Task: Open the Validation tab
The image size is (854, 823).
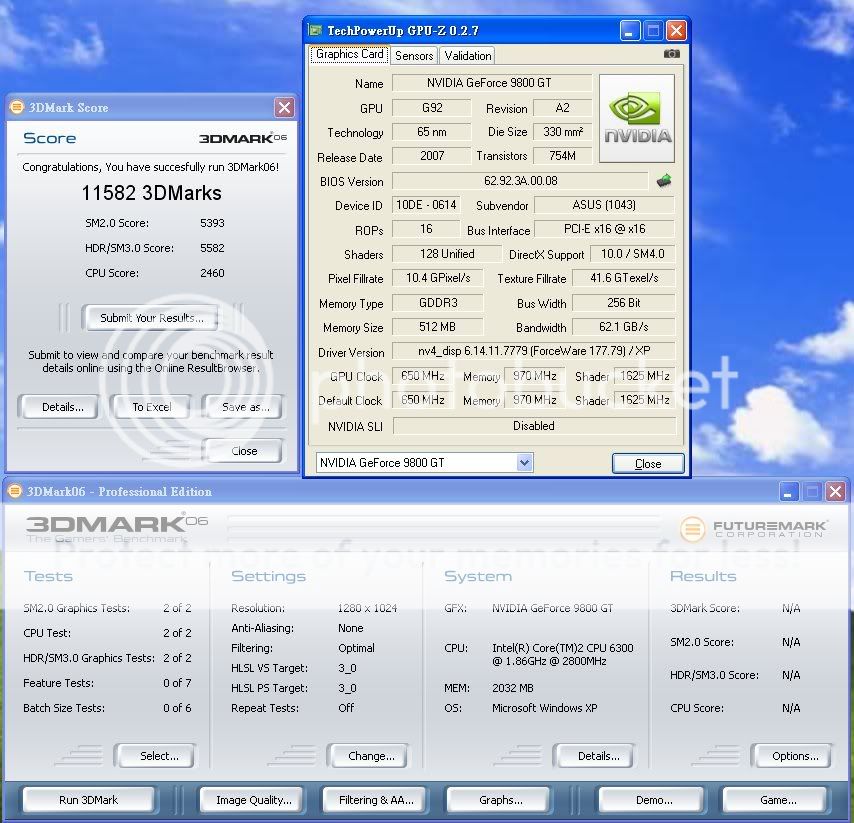Action: click(467, 56)
